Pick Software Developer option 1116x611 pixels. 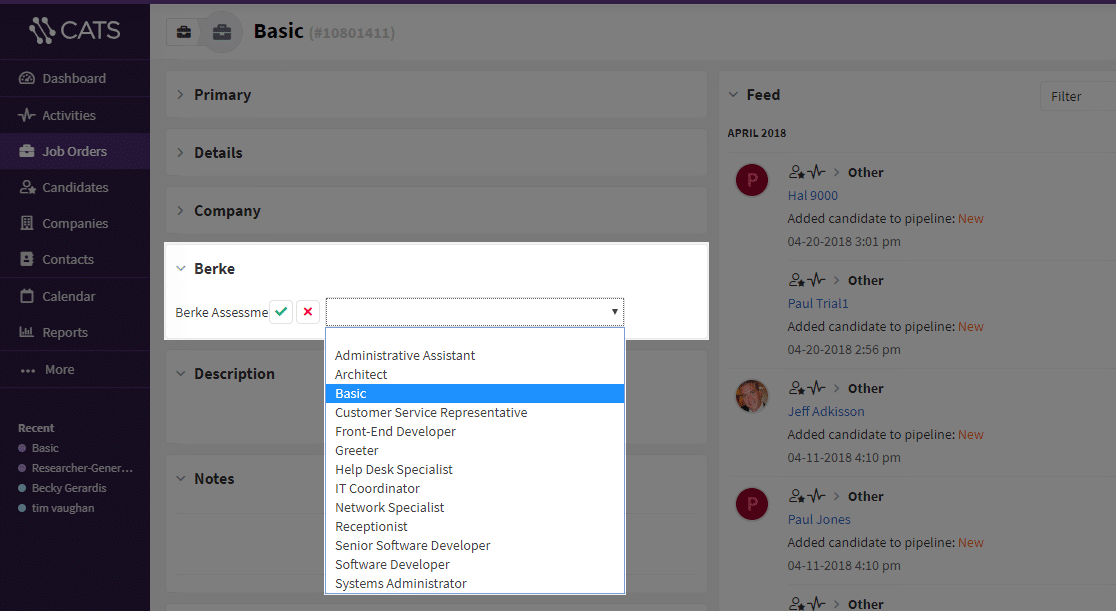[x=475, y=564]
